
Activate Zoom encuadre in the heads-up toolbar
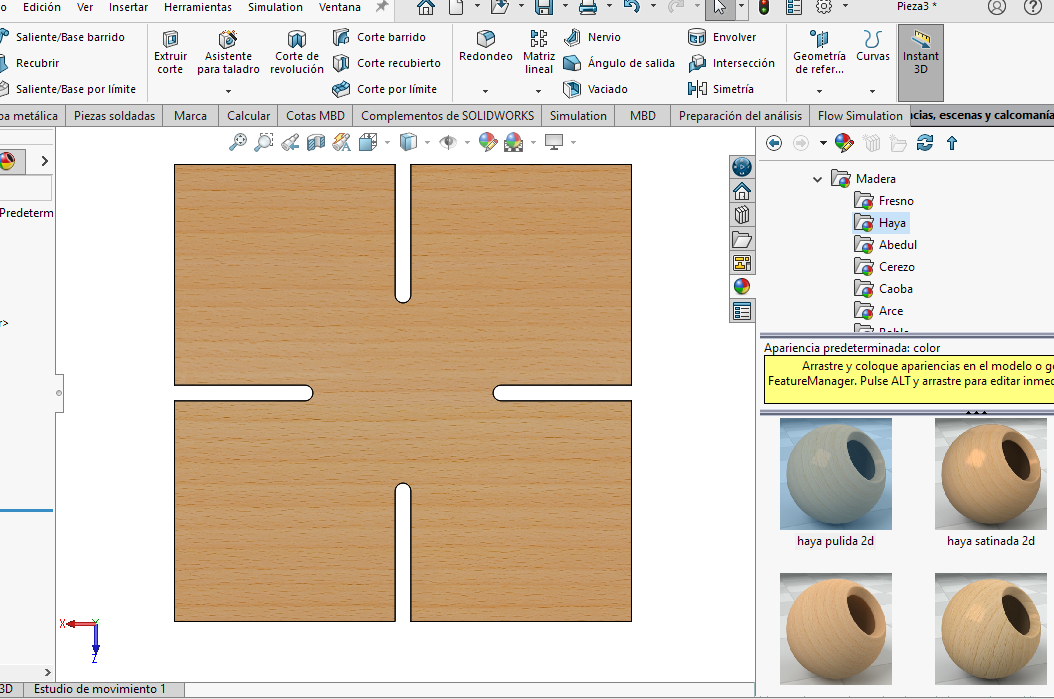[261, 141]
